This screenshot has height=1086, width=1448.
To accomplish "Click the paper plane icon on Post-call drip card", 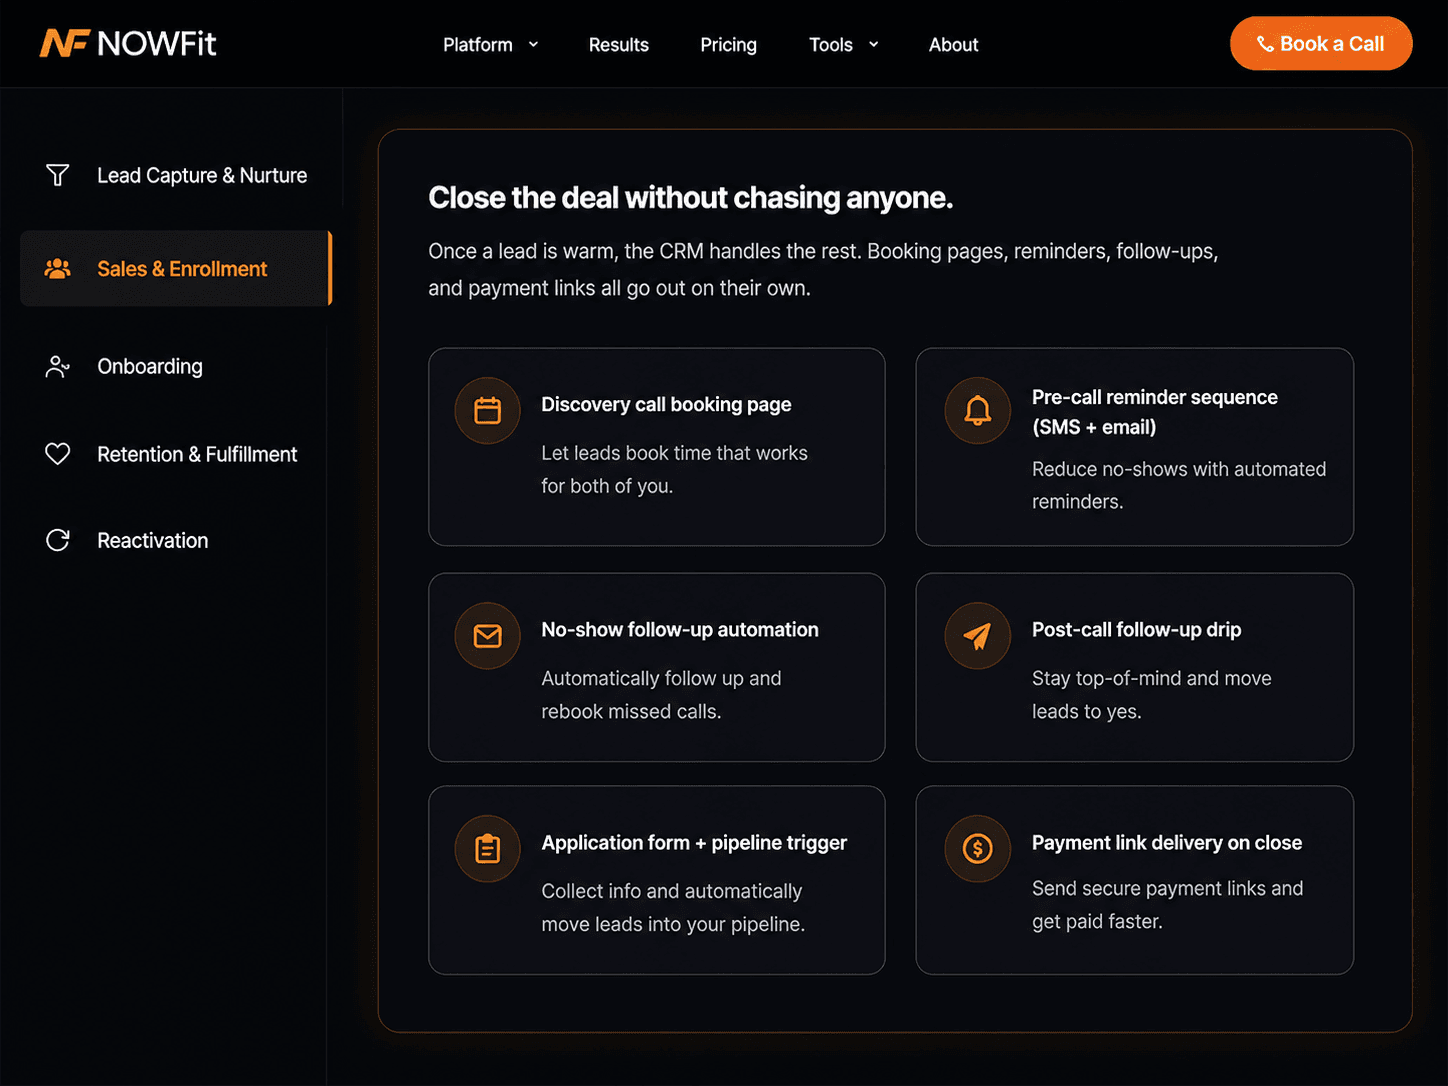I will [978, 636].
